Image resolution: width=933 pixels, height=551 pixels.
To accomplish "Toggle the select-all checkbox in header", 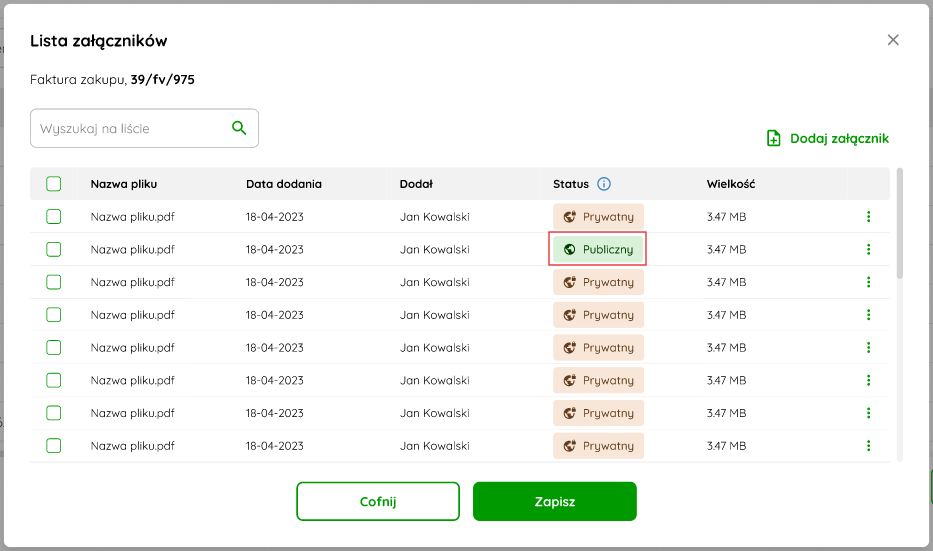I will click(54, 184).
